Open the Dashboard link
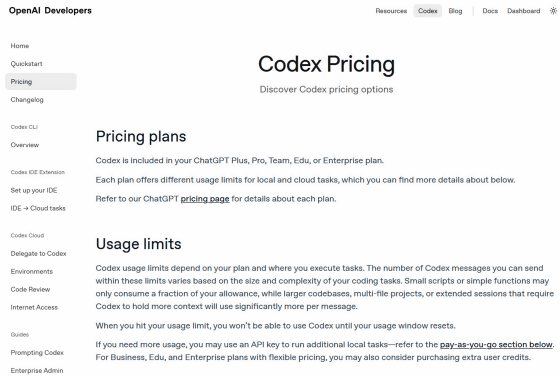The image size is (560, 376). (524, 11)
